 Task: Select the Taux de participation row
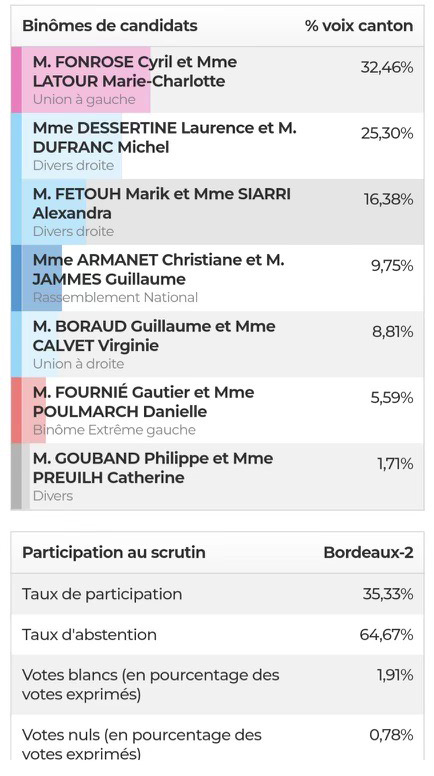pos(217,594)
